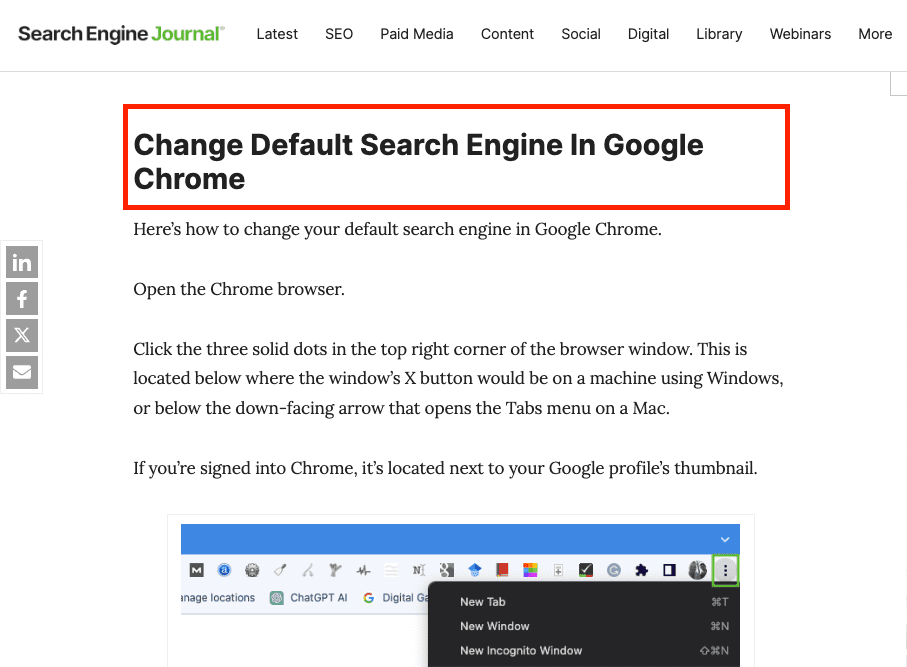
Task: Click the down-facing Tabs arrow in screenshot
Action: 725,538
